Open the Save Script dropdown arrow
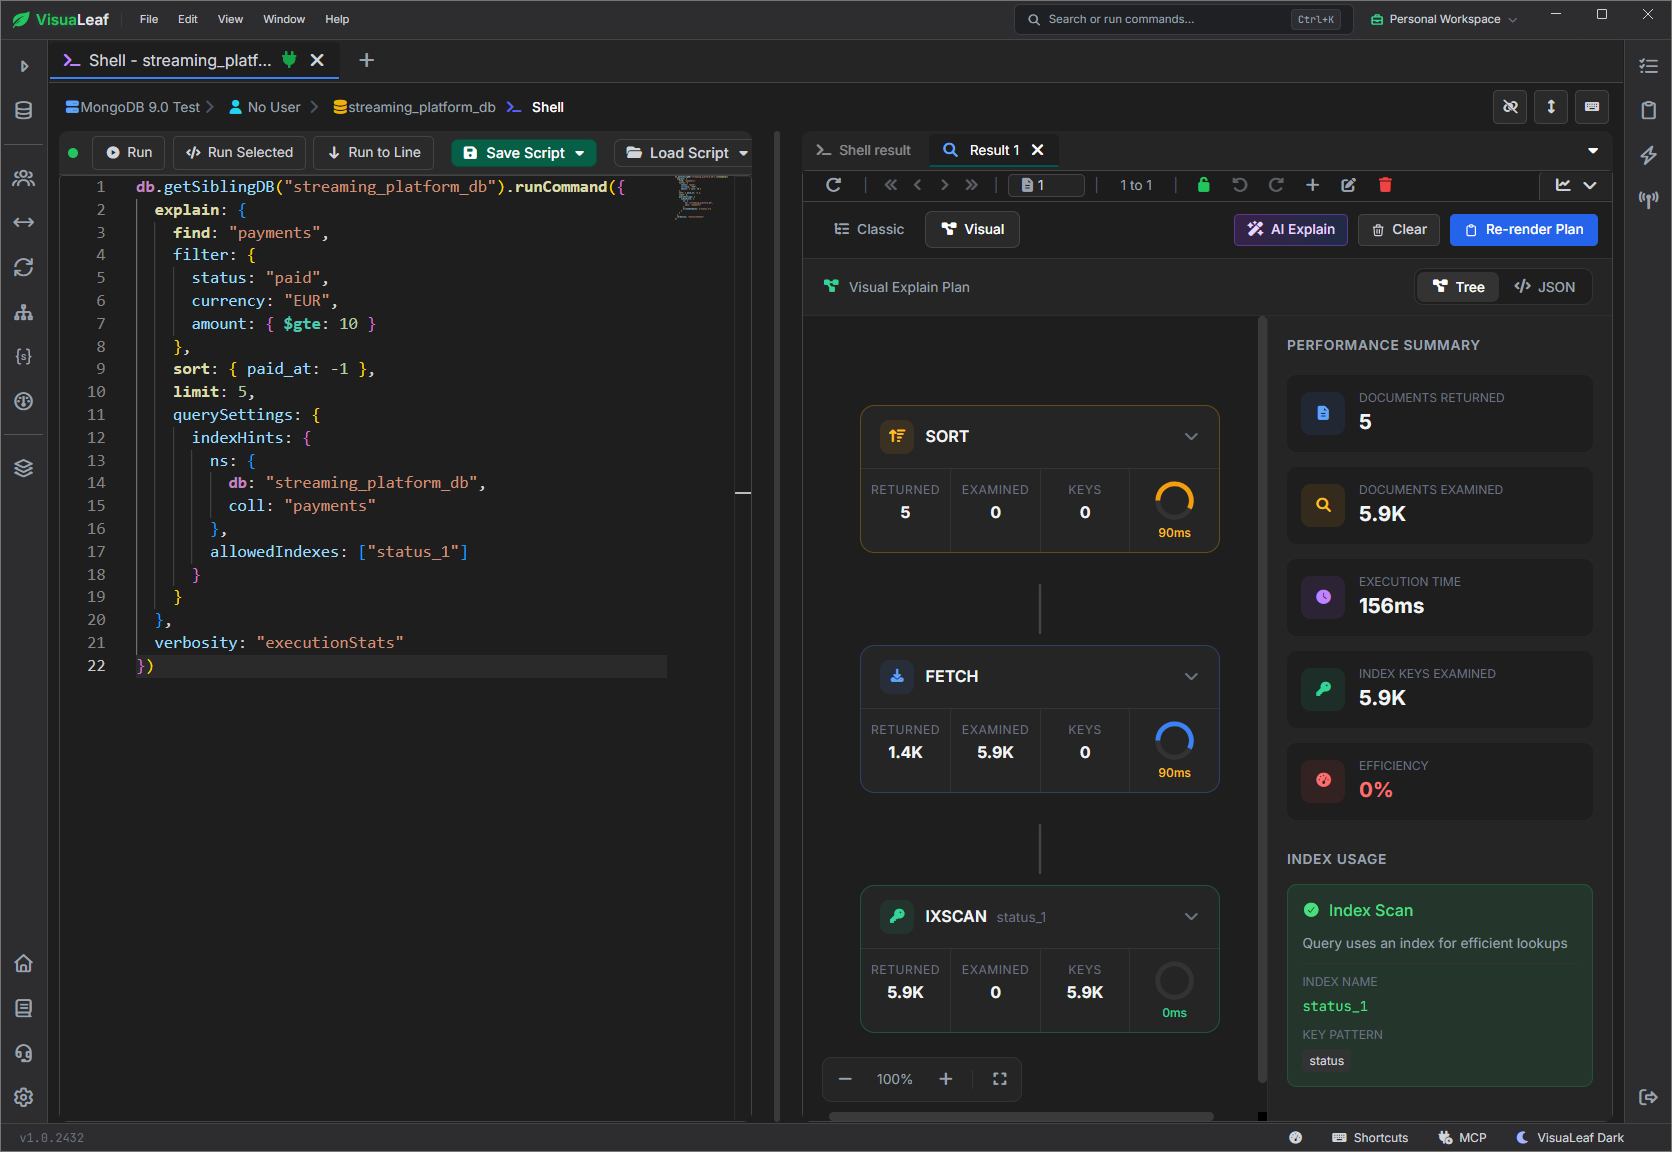This screenshot has width=1672, height=1152. (580, 153)
